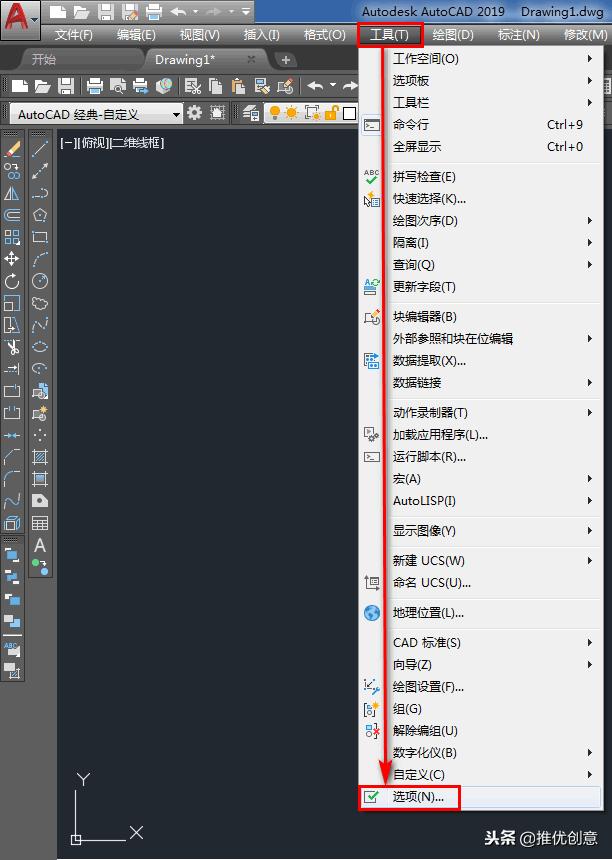Select the Circle tool

tap(40, 281)
